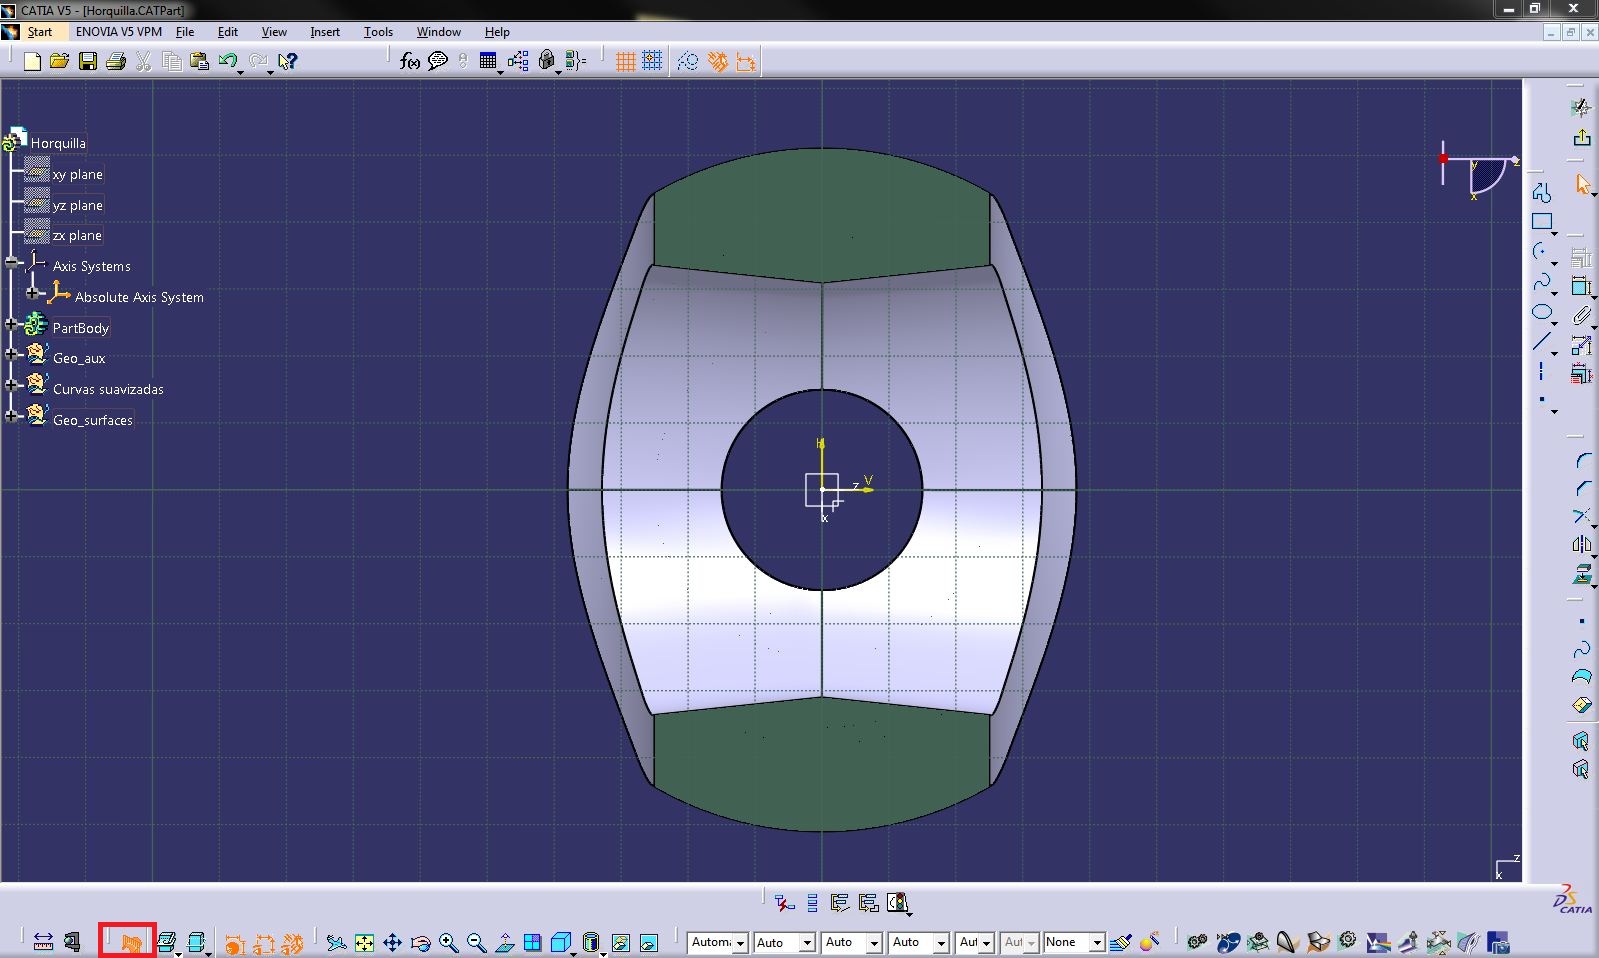Open Undo history dropdown arrow

[x=241, y=72]
